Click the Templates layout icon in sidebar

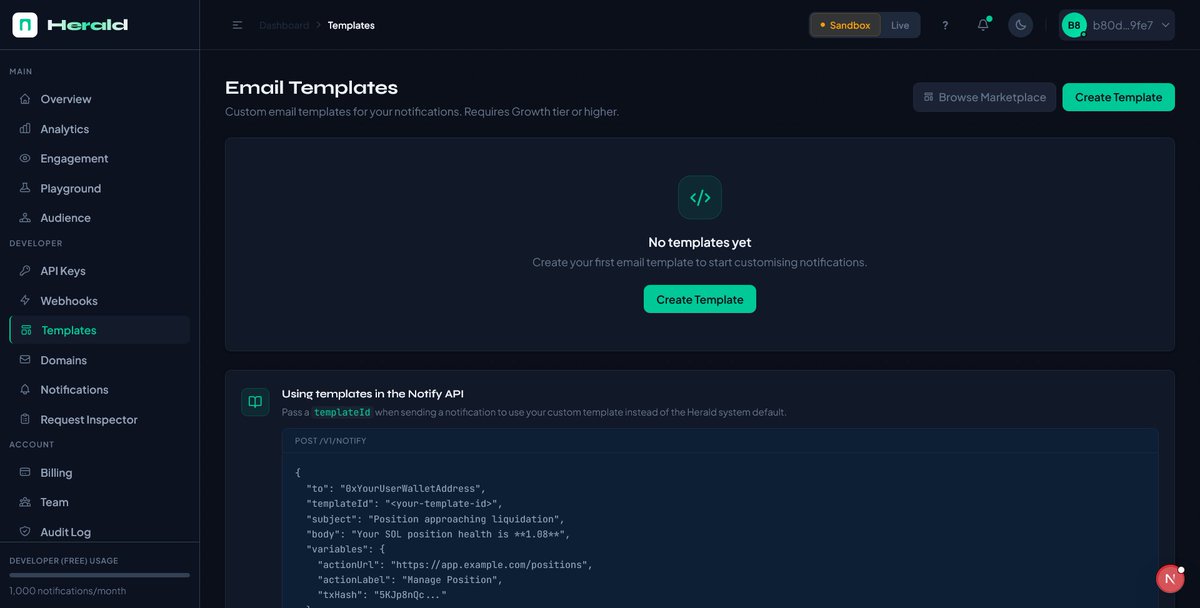(x=26, y=330)
